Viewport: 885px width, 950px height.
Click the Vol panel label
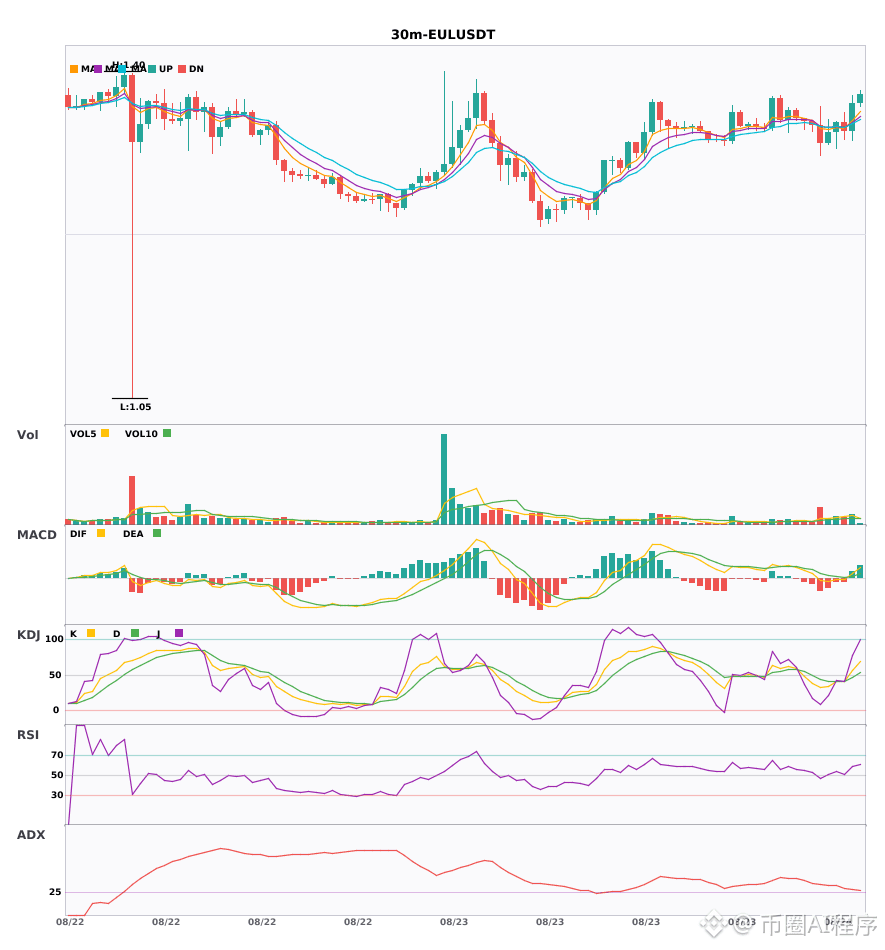[27, 435]
